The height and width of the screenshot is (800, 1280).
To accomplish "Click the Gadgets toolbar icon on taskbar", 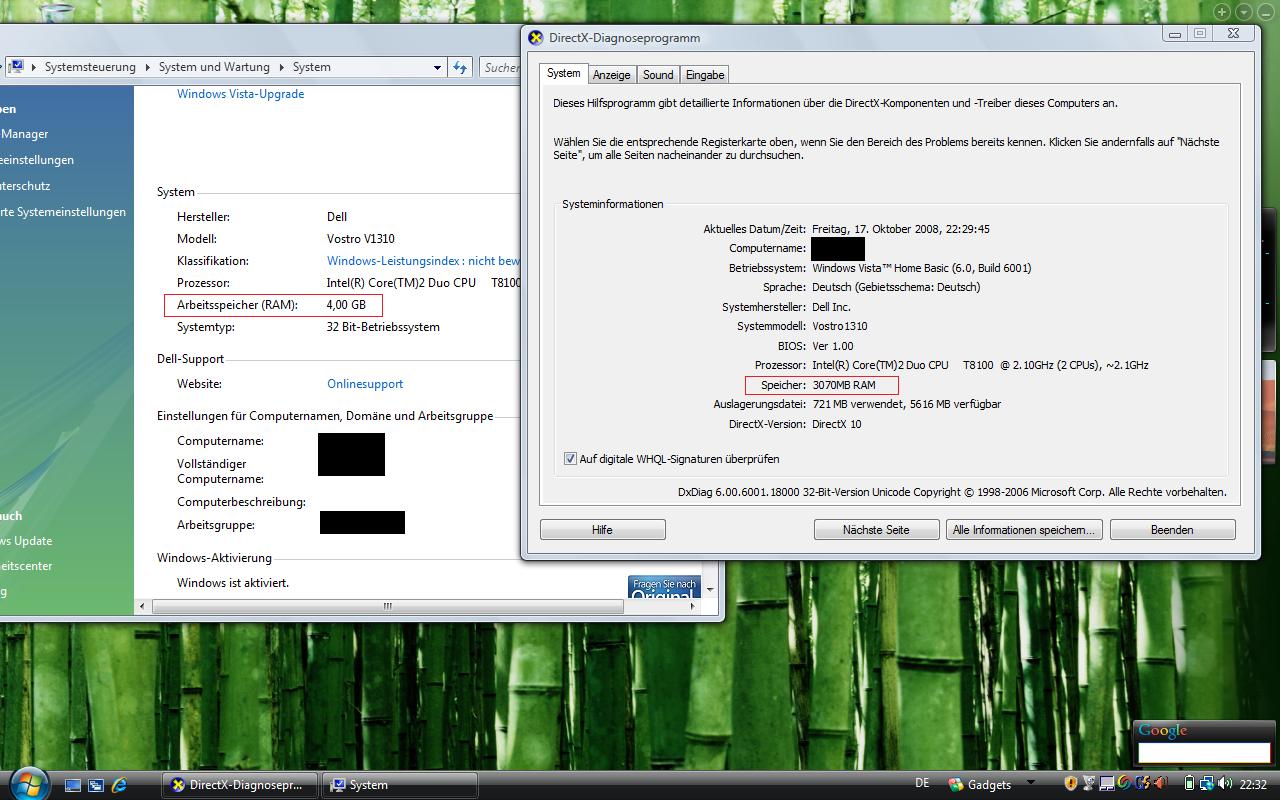I will coord(956,785).
